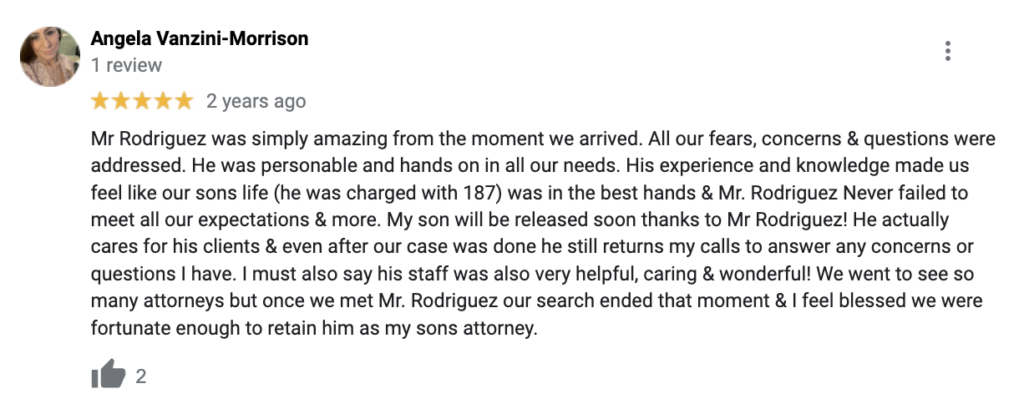Click the first gold rating star
The width and height of the screenshot is (1024, 414).
point(100,101)
